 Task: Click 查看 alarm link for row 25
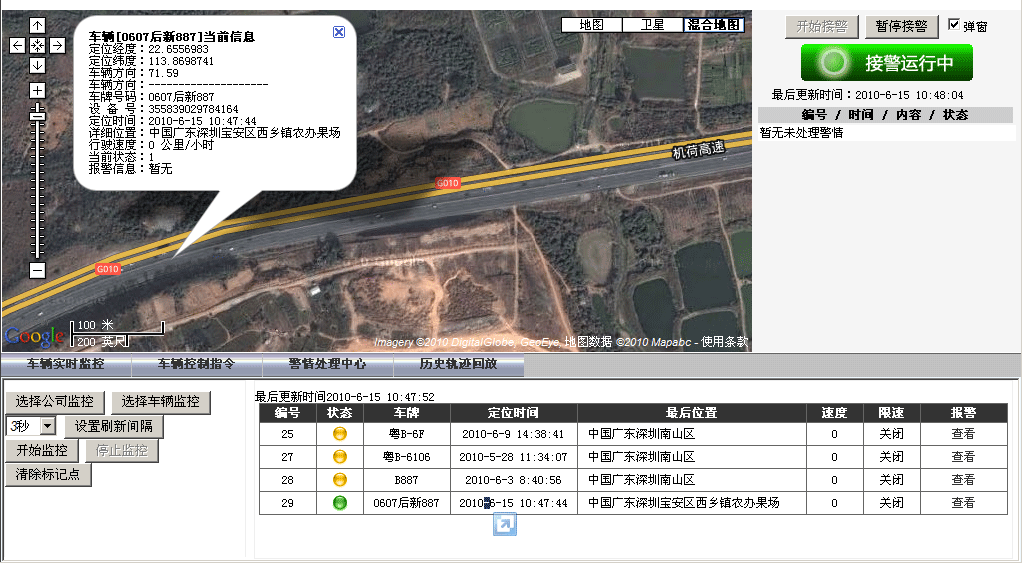(x=962, y=434)
